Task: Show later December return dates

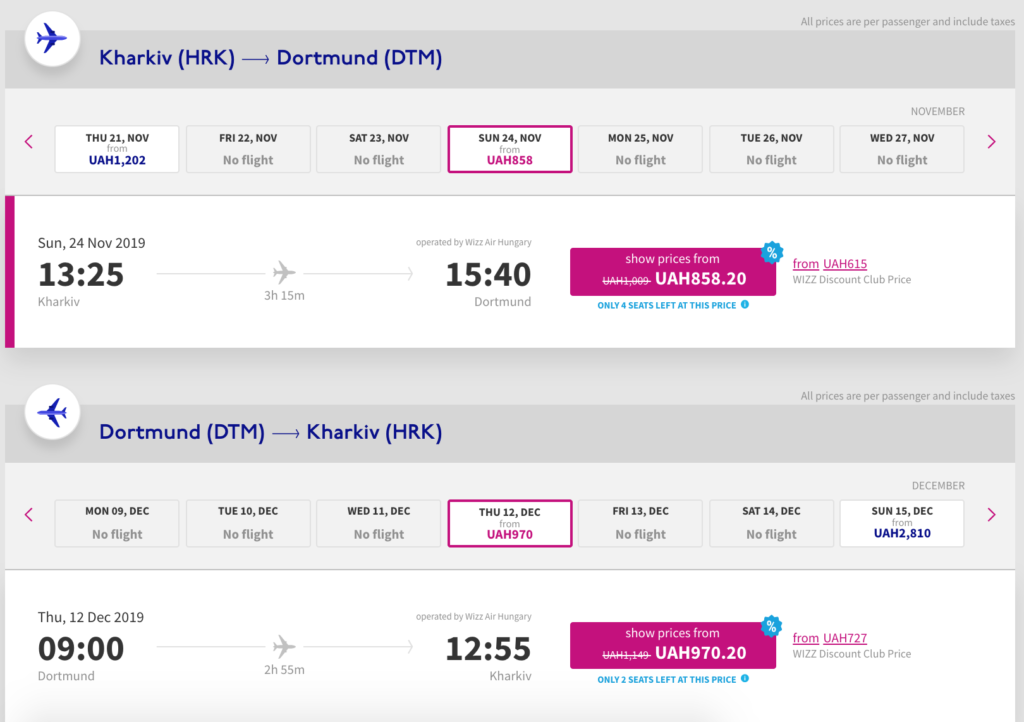Action: 991,515
